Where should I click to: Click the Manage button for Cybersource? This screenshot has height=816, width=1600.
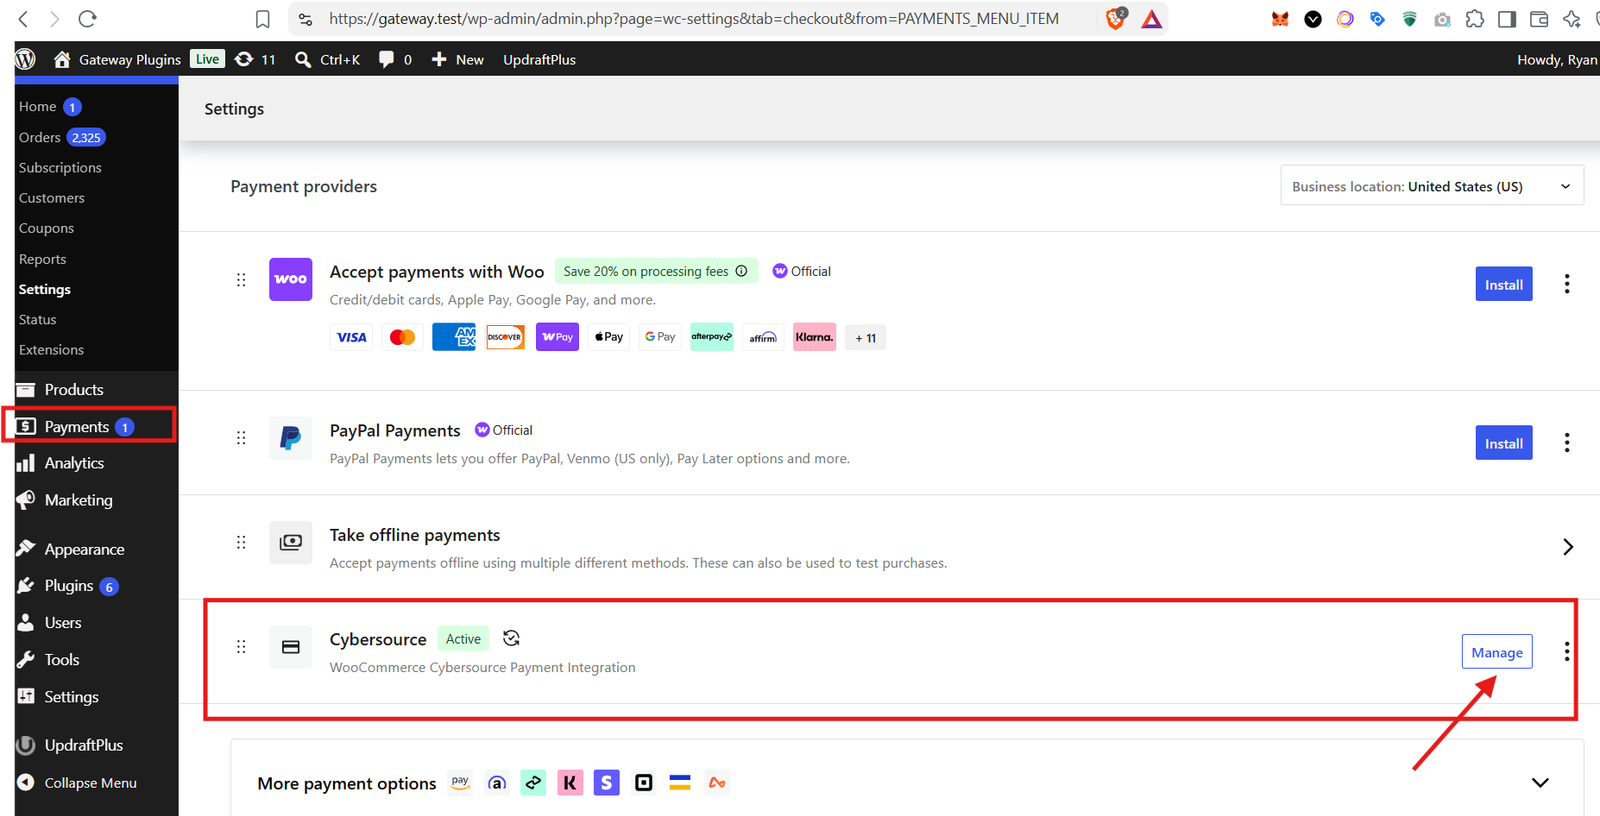[1497, 652]
